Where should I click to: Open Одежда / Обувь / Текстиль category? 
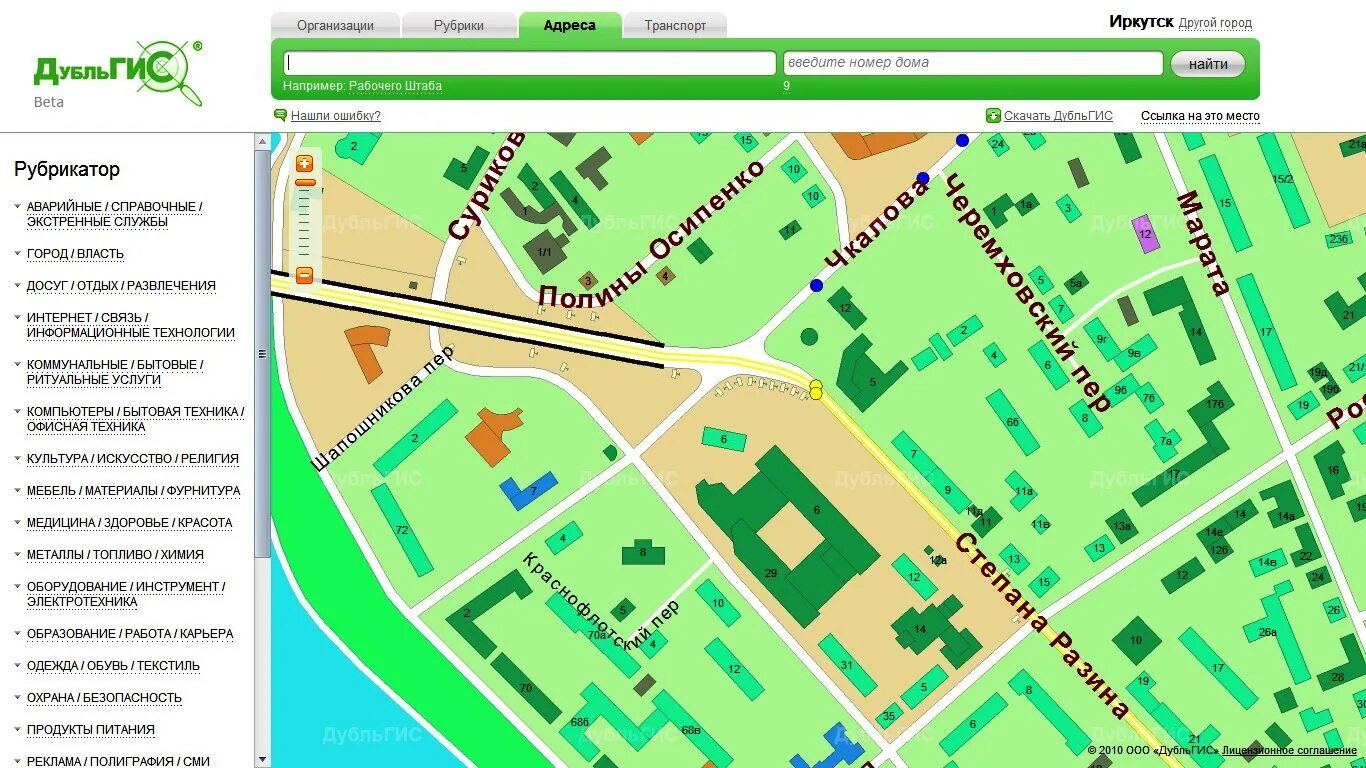point(113,666)
